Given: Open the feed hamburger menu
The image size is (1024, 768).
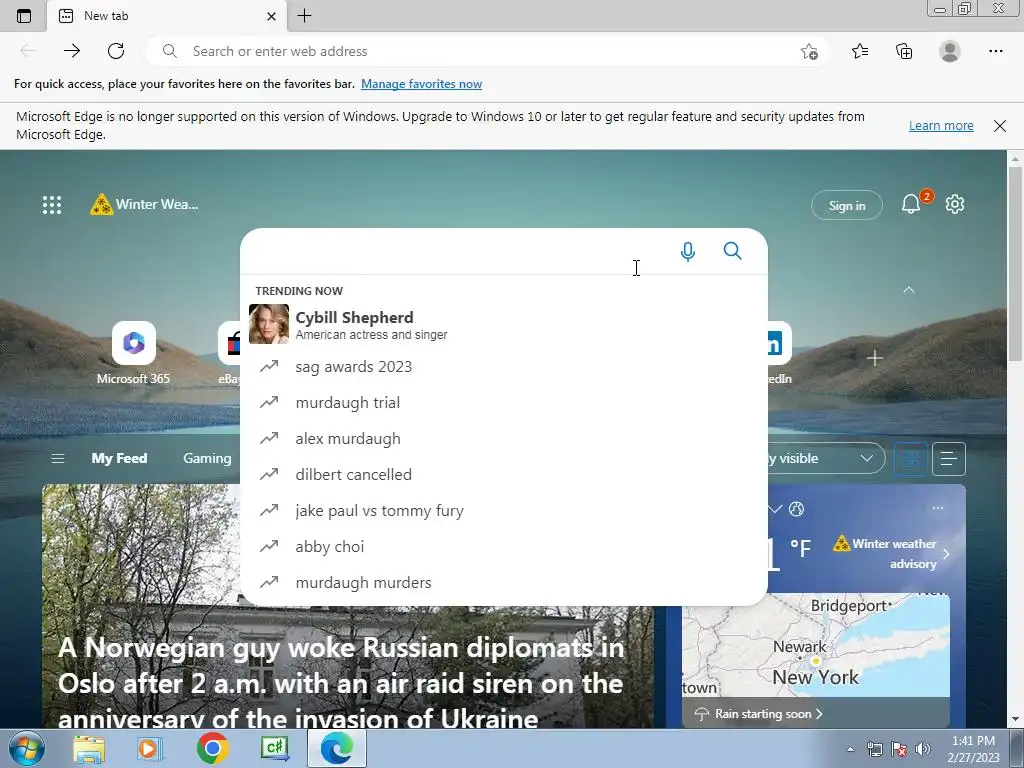Looking at the screenshot, I should 57,458.
